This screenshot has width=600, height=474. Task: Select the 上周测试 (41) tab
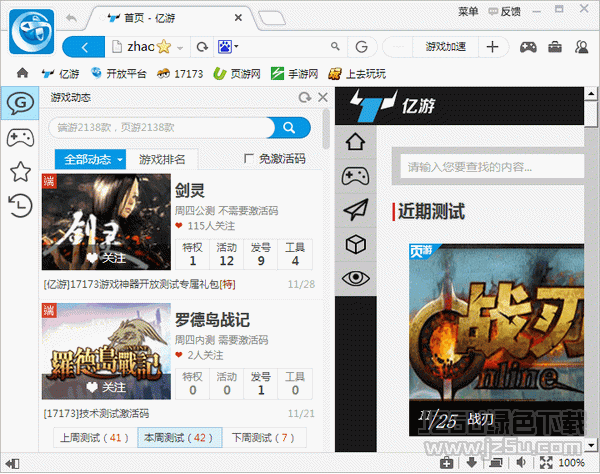[95, 438]
